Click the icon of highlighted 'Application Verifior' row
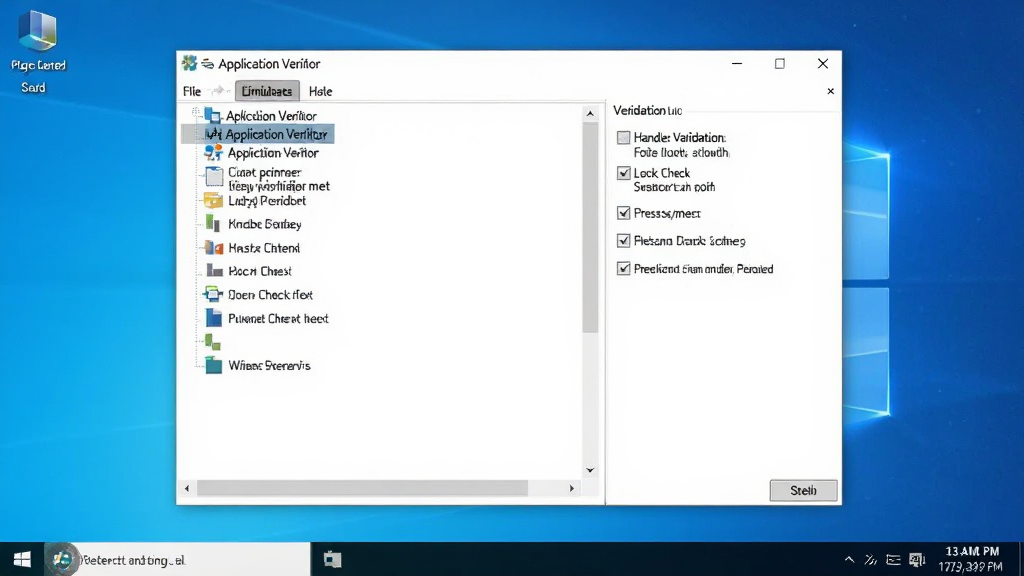The height and width of the screenshot is (576, 1024). pyautogui.click(x=213, y=134)
